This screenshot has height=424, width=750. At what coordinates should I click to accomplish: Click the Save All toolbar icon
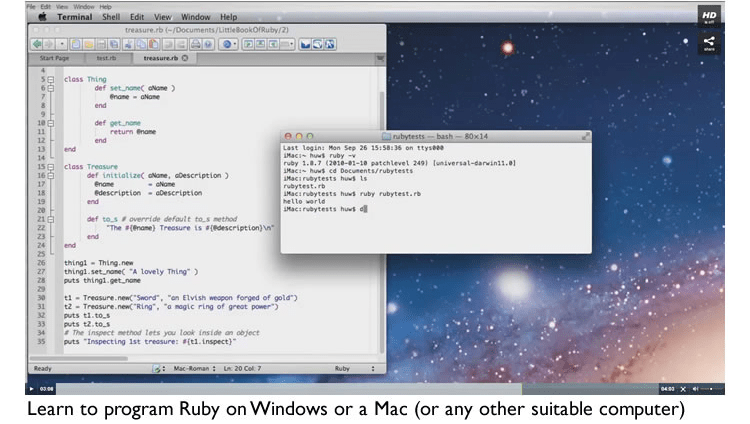click(114, 45)
